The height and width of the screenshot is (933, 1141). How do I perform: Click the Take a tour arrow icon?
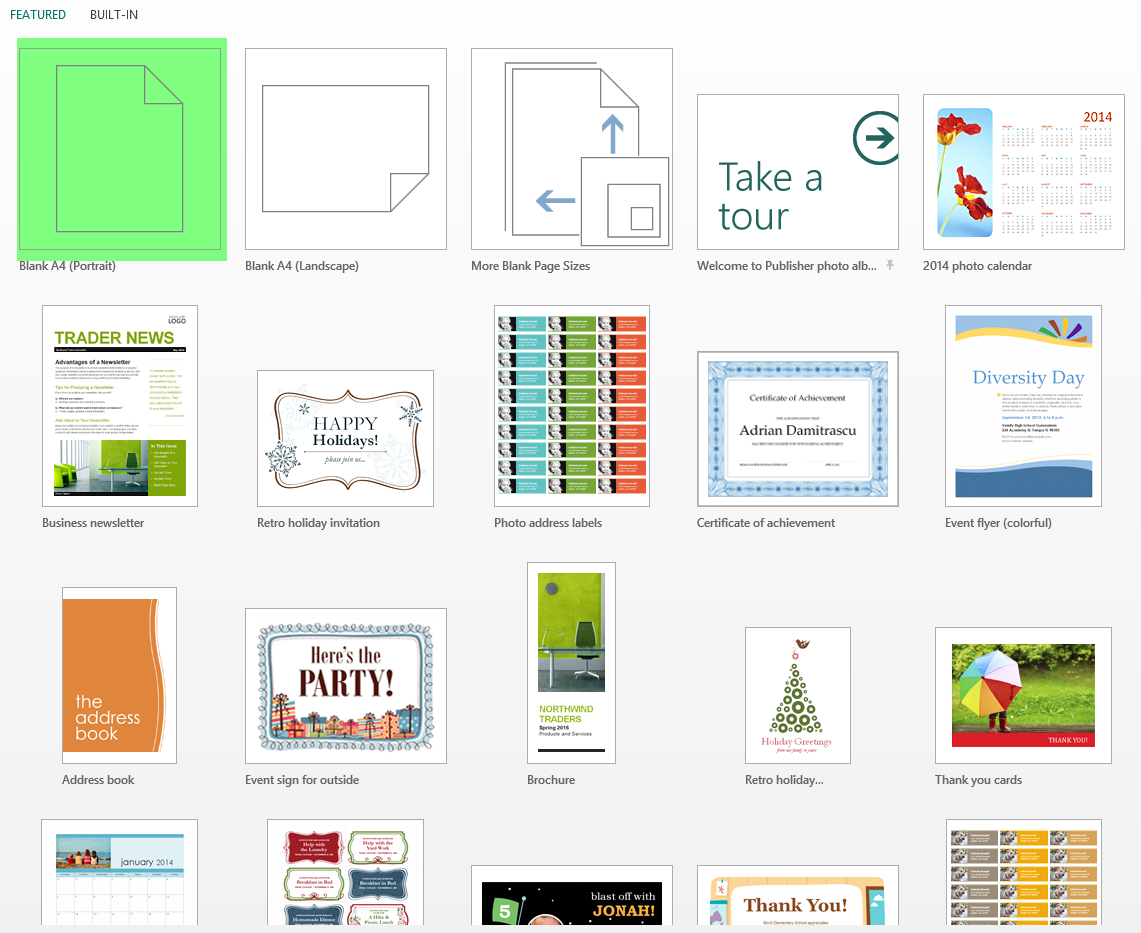pos(875,138)
